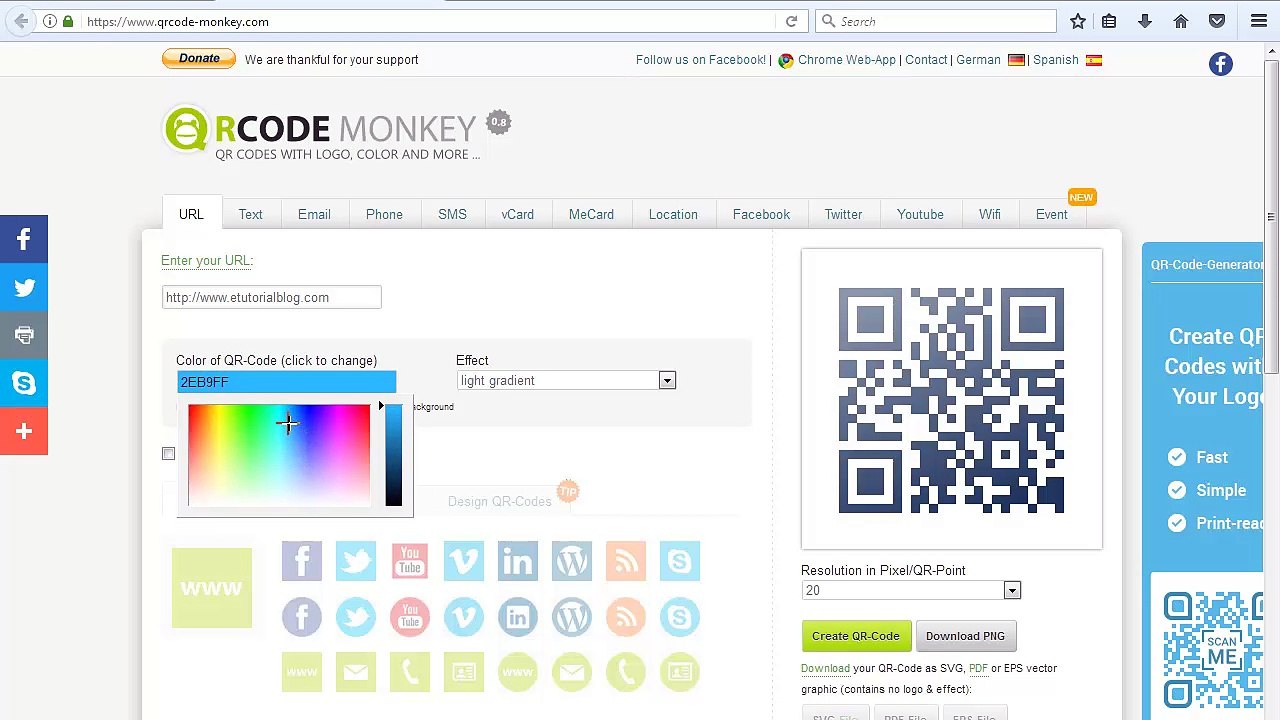
Task: Choose the round WordPress logo icon
Action: (x=571, y=617)
